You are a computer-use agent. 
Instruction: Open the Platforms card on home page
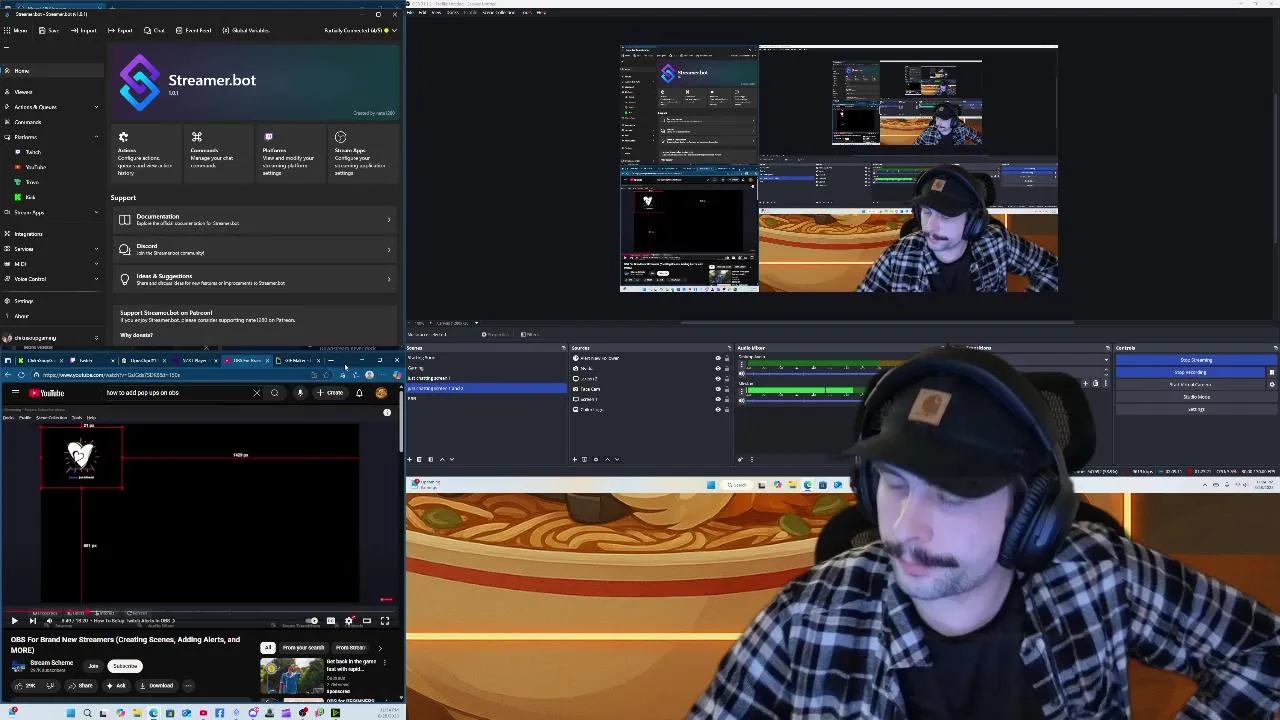[x=289, y=154]
